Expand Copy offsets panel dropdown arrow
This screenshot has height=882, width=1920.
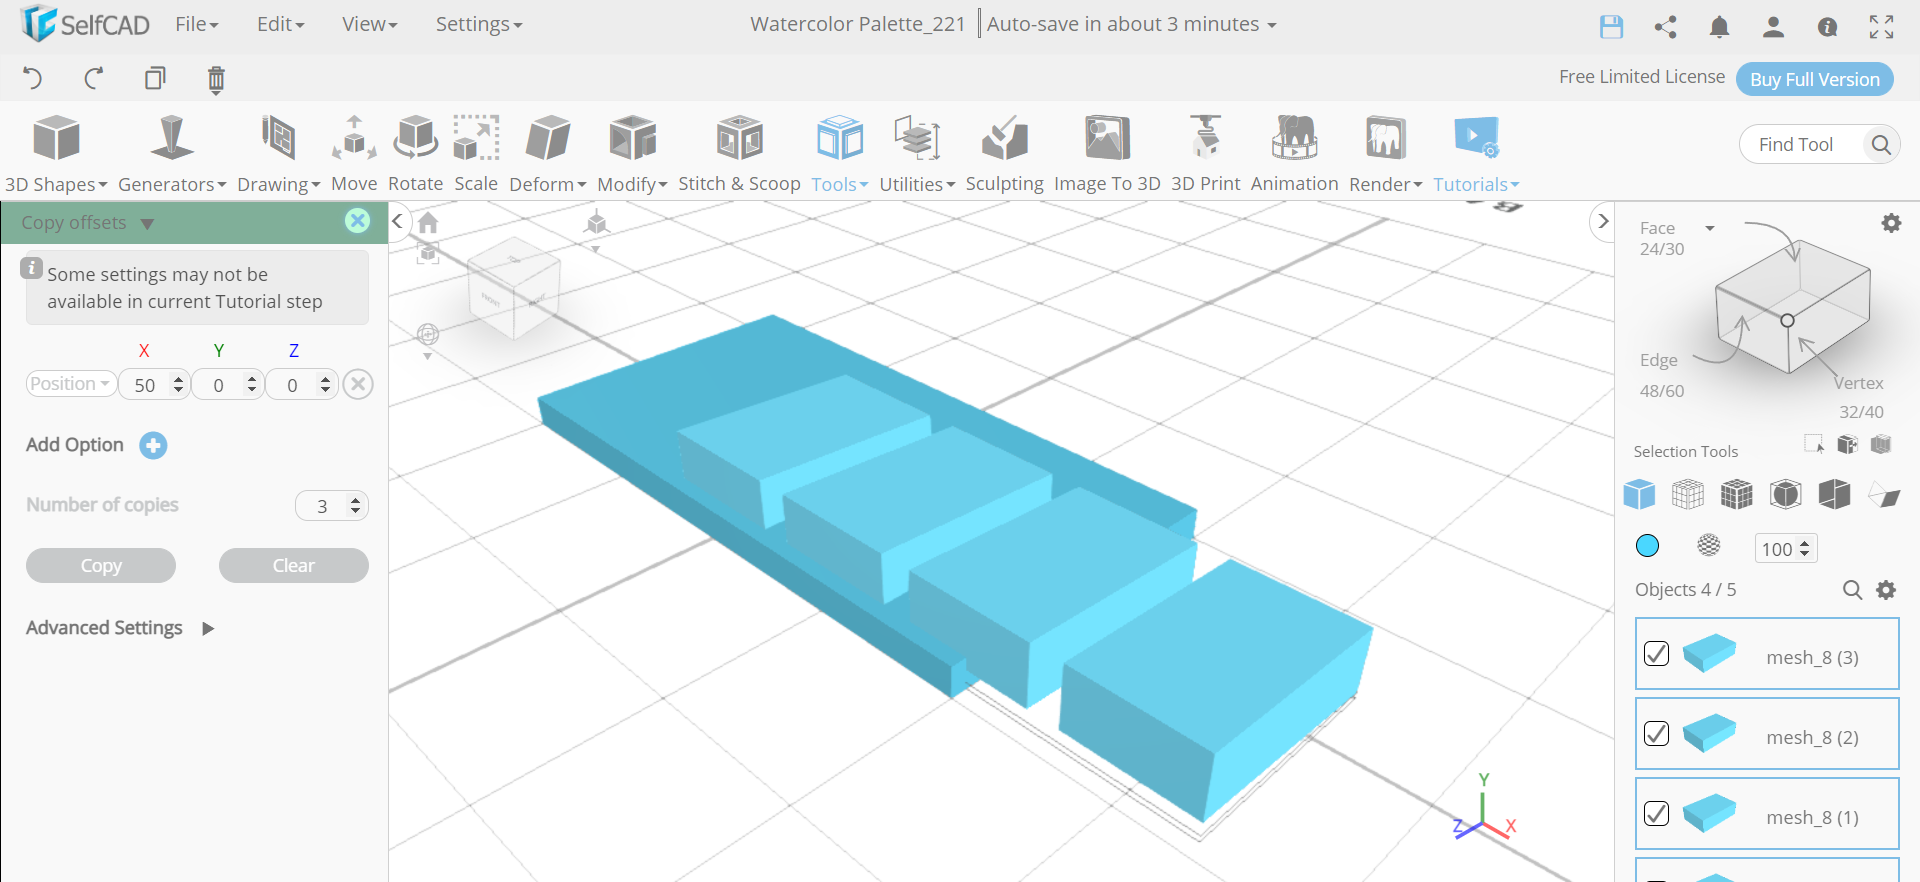tap(148, 224)
